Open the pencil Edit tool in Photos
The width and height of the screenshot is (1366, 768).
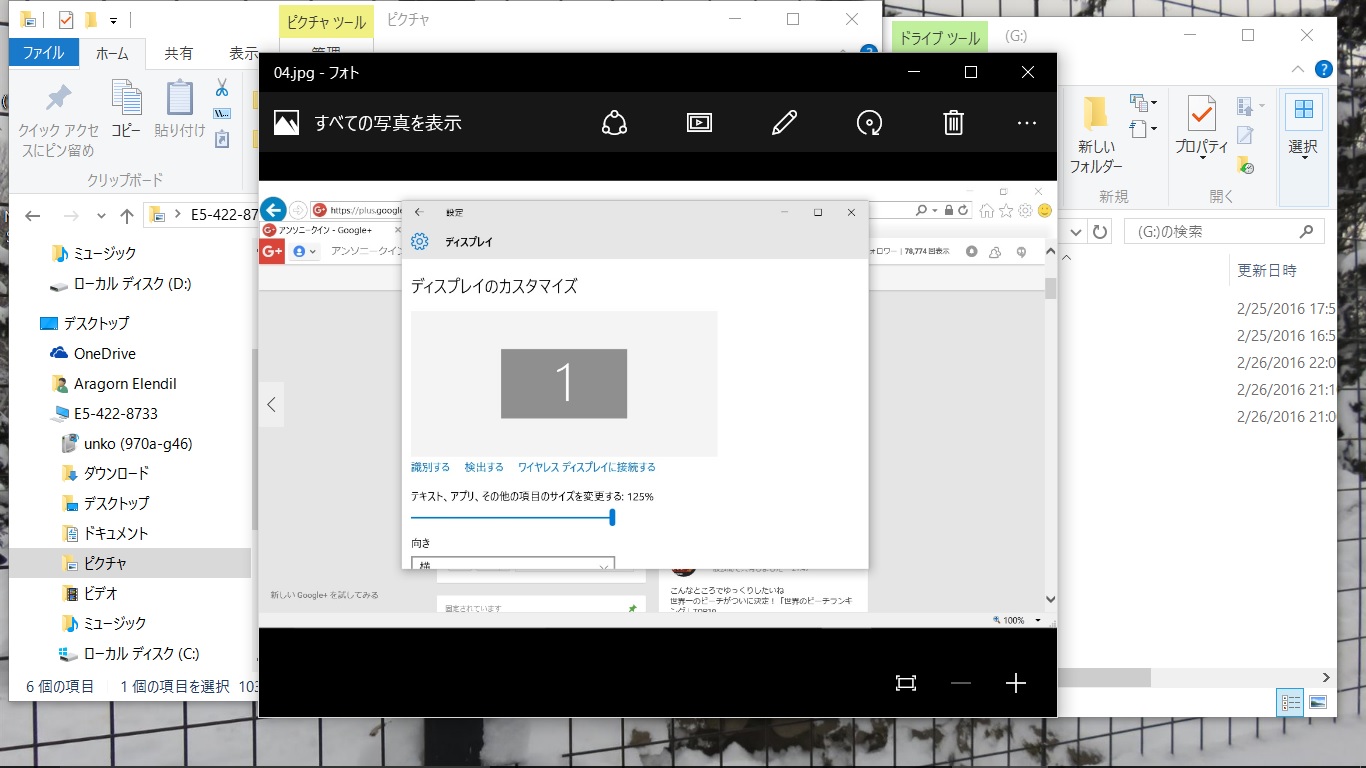tap(785, 123)
